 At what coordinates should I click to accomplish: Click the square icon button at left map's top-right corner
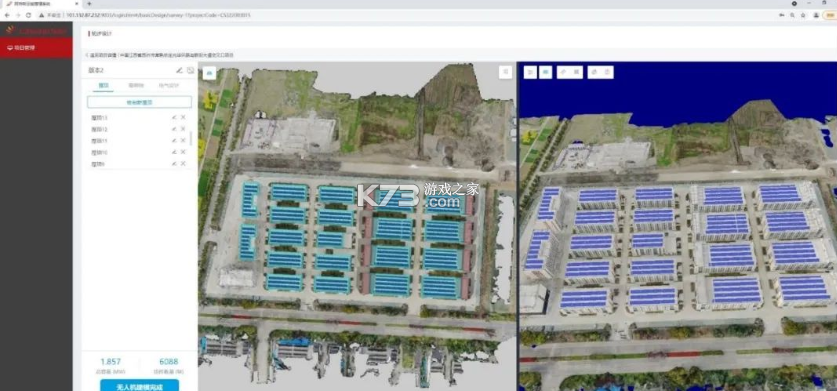505,72
